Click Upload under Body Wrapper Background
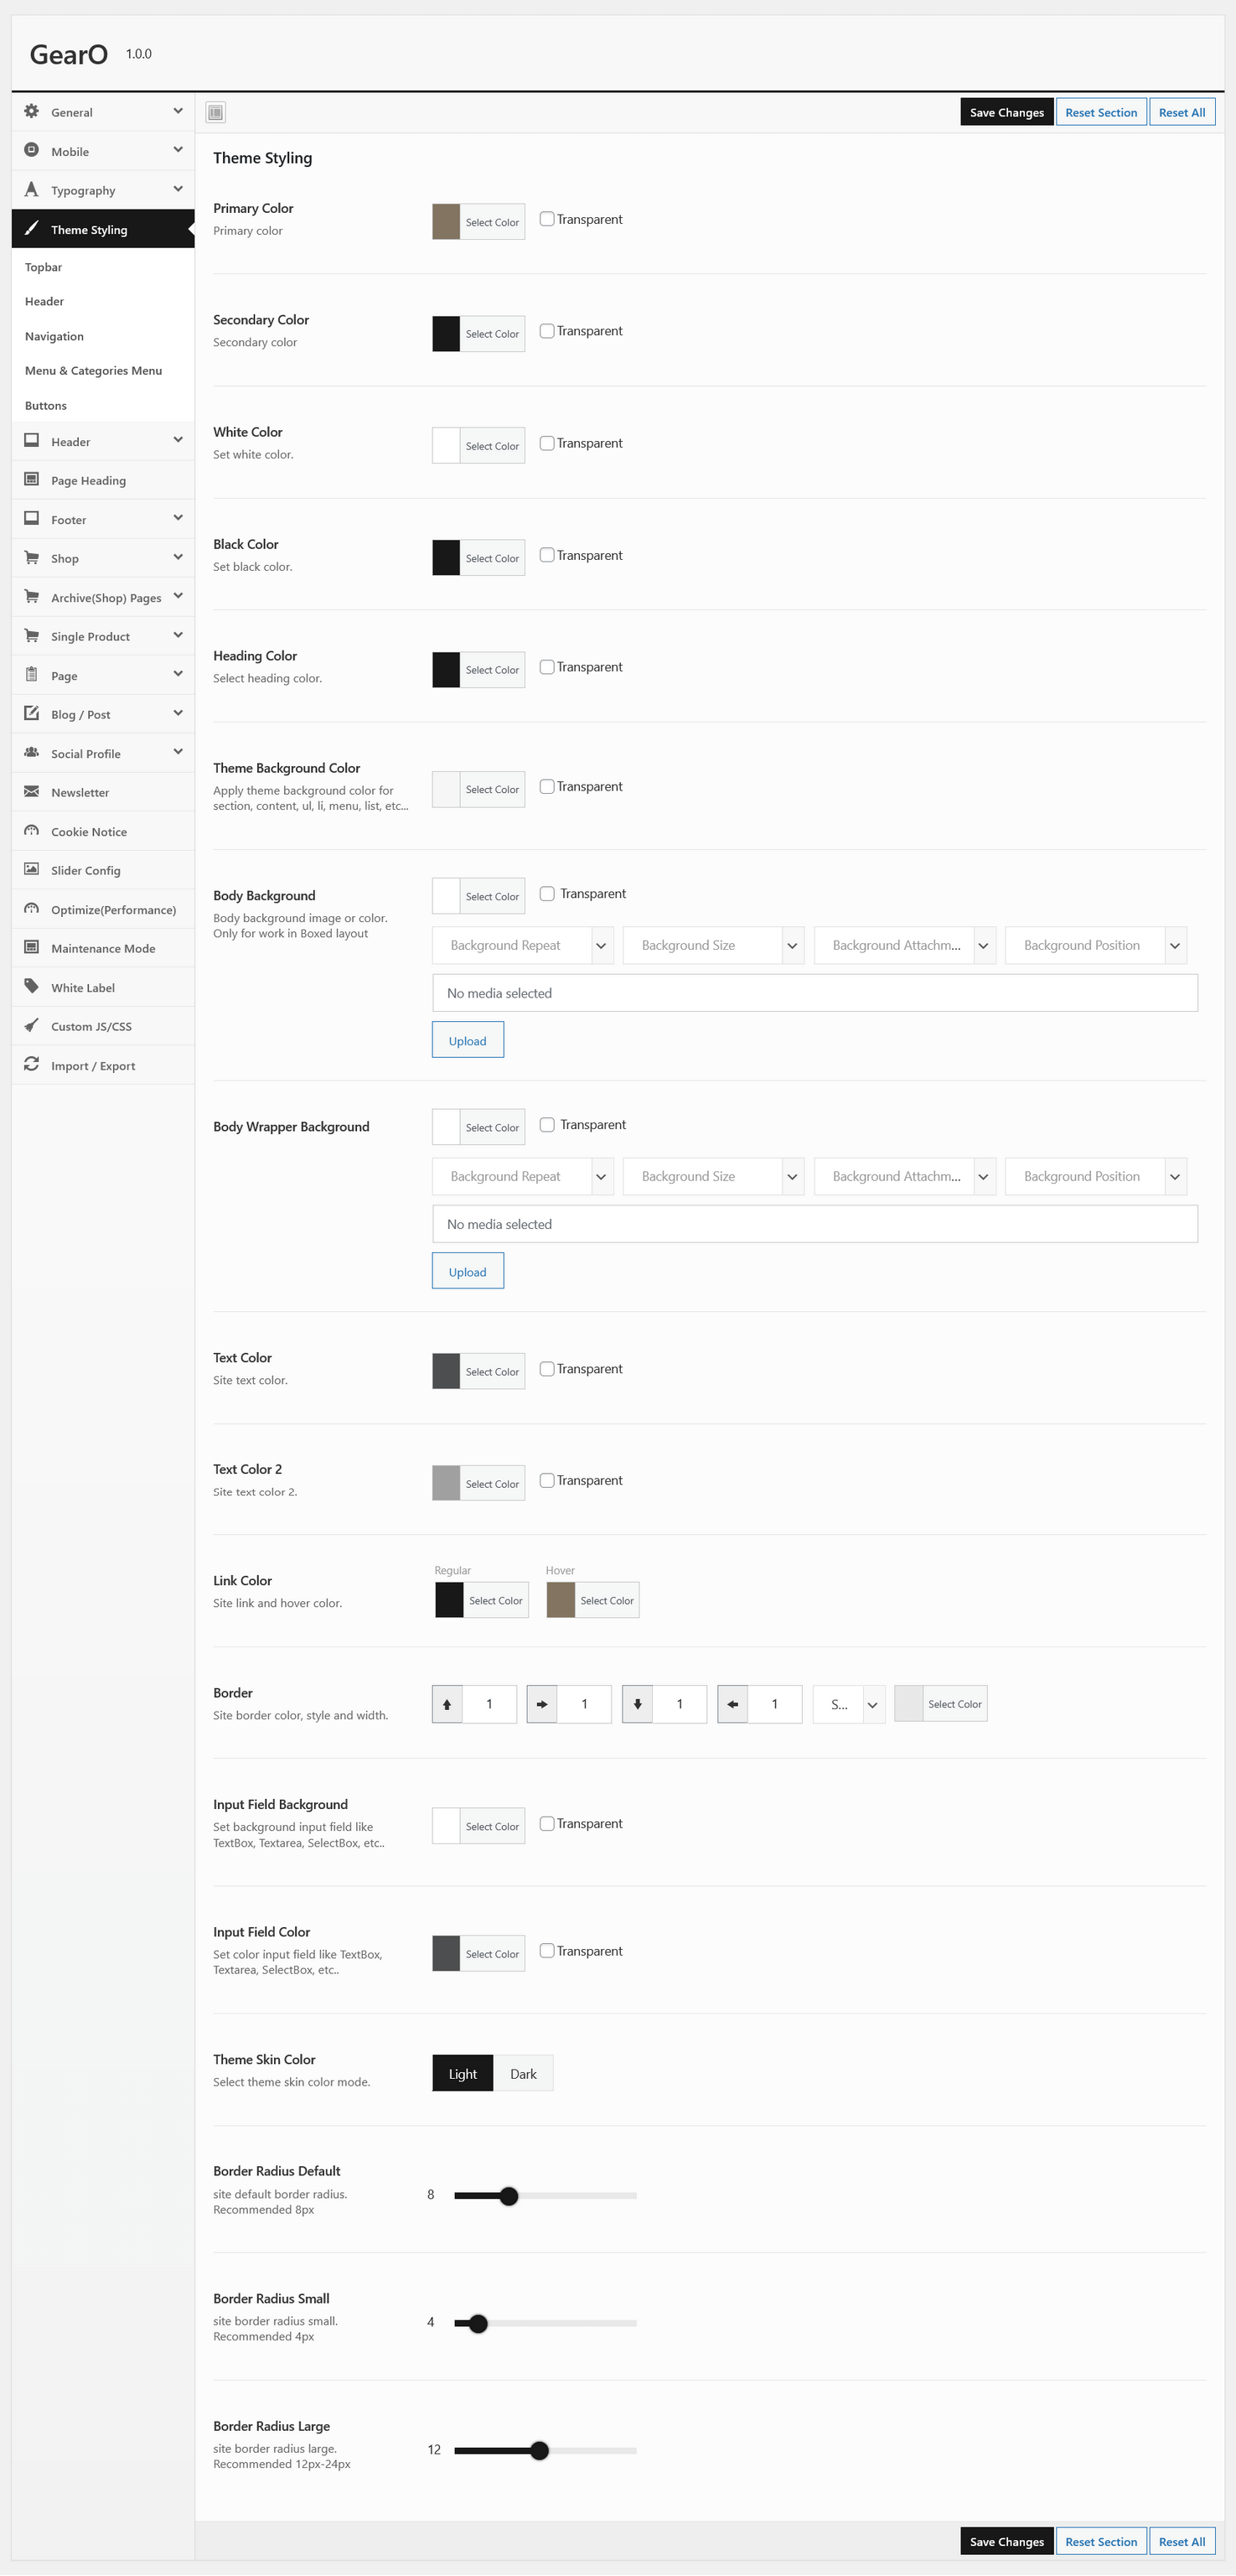The width and height of the screenshot is (1236, 2576). point(467,1271)
